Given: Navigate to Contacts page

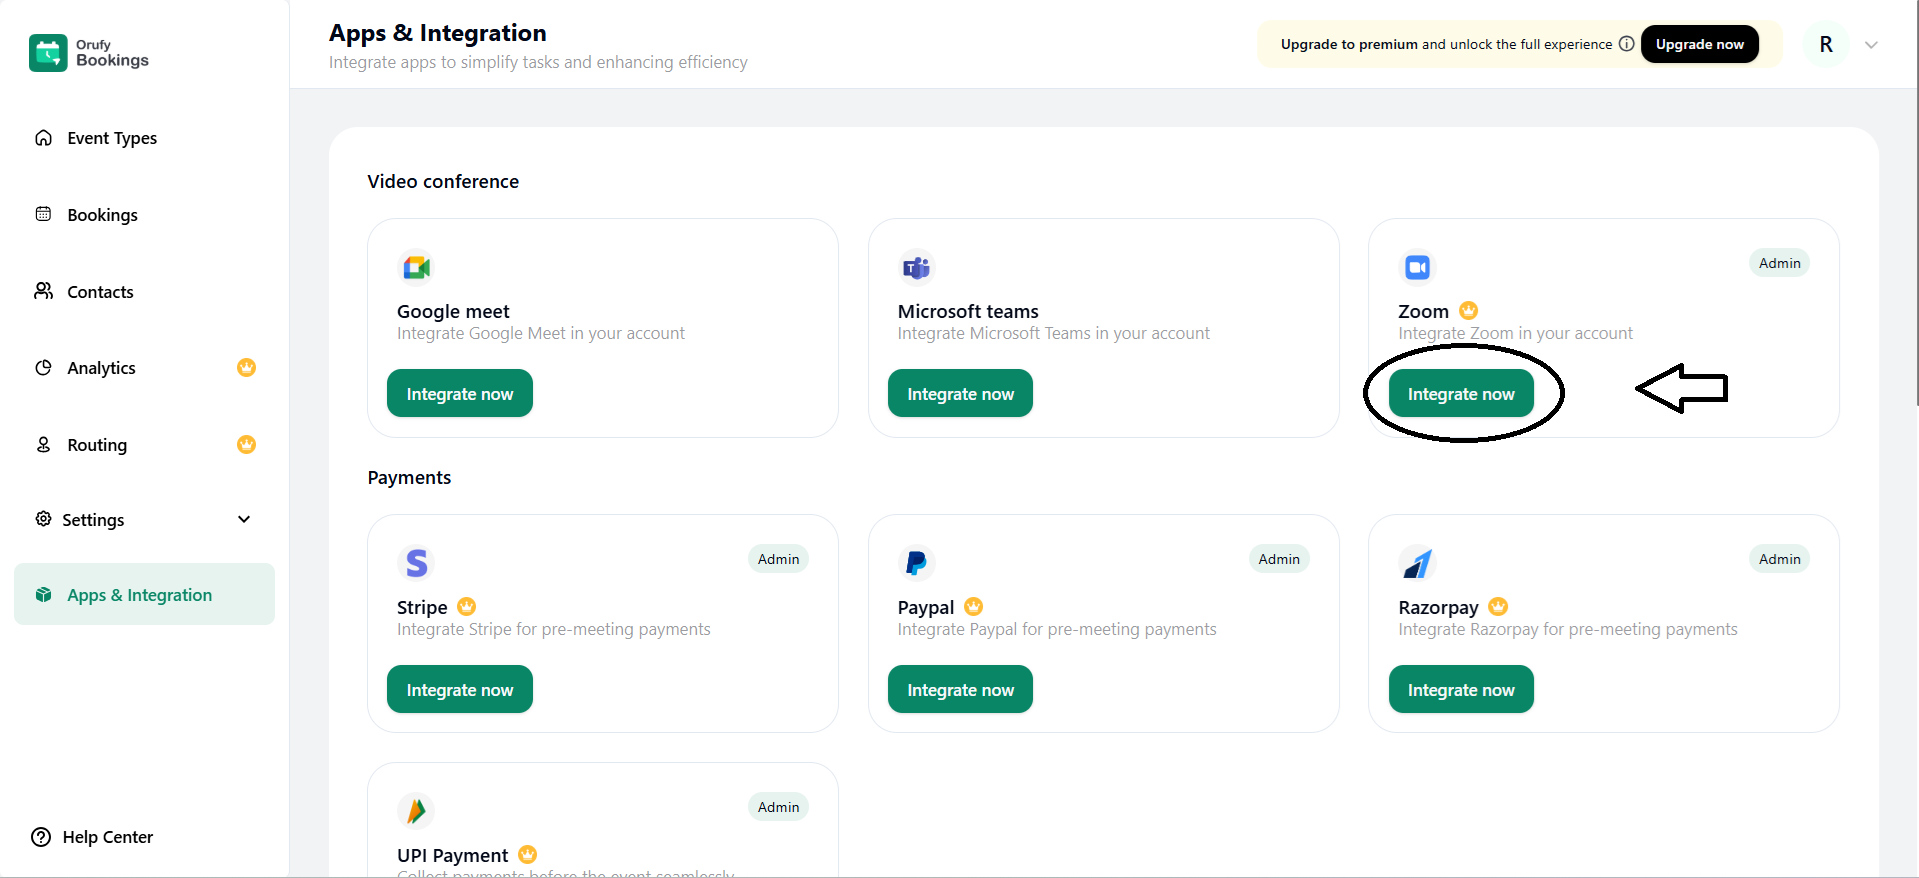Looking at the screenshot, I should click(x=100, y=292).
